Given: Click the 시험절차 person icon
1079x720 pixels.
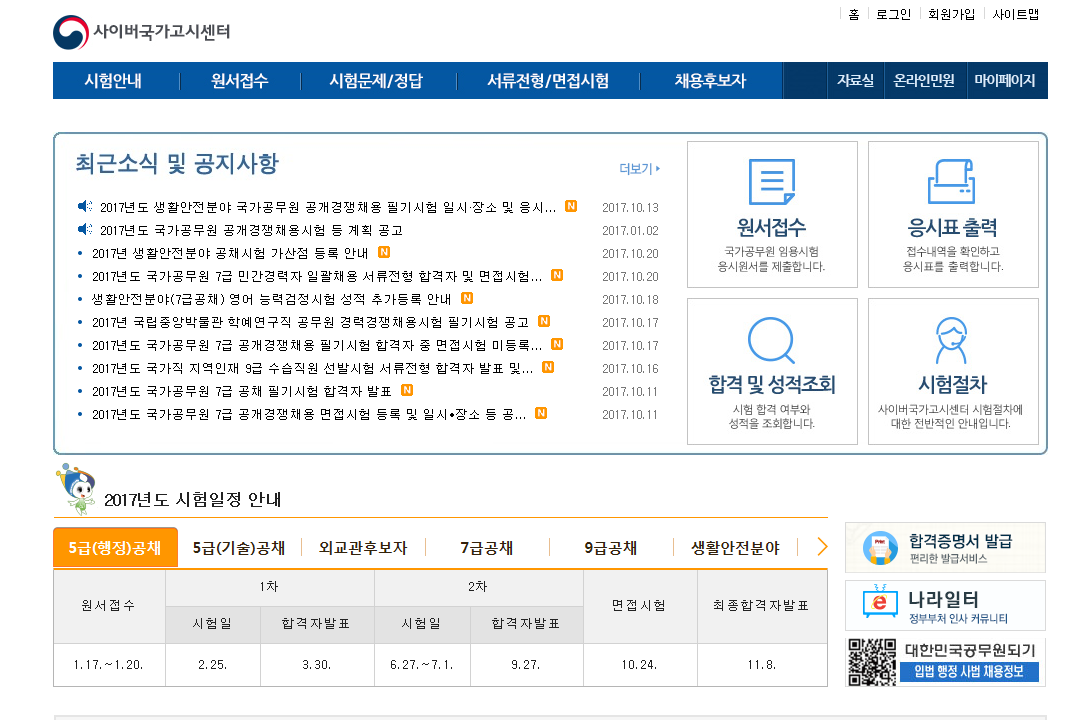Looking at the screenshot, I should (952, 340).
